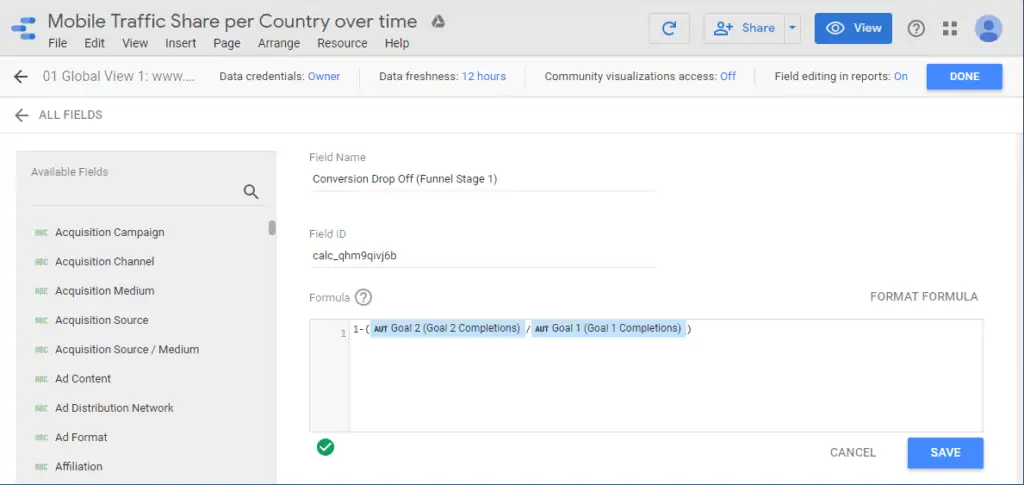This screenshot has height=485, width=1024.
Task: Click the green formula valid checkmark
Action: [325, 447]
